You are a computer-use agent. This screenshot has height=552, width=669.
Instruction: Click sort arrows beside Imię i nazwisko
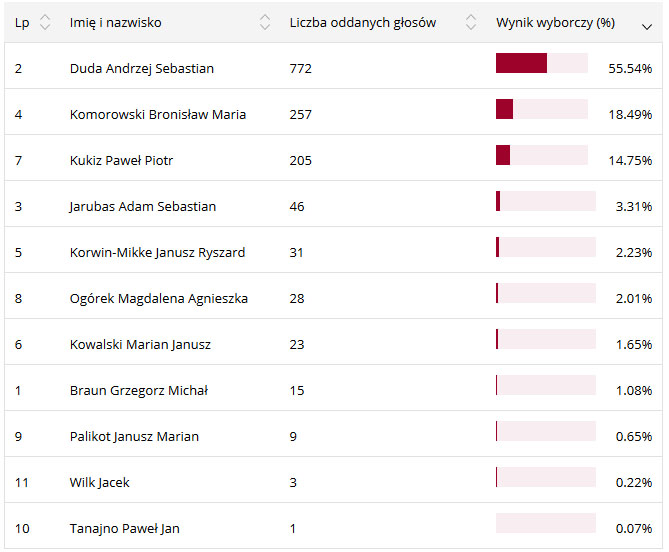pos(264,23)
